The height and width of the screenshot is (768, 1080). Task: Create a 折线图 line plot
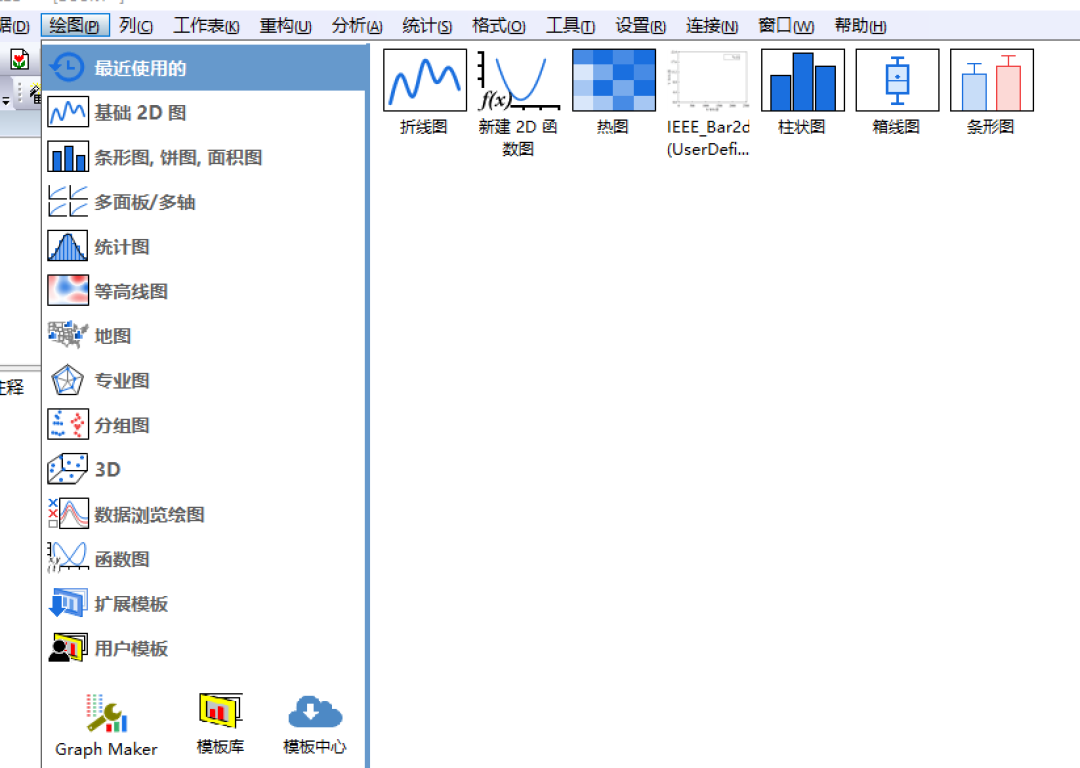[x=424, y=92]
